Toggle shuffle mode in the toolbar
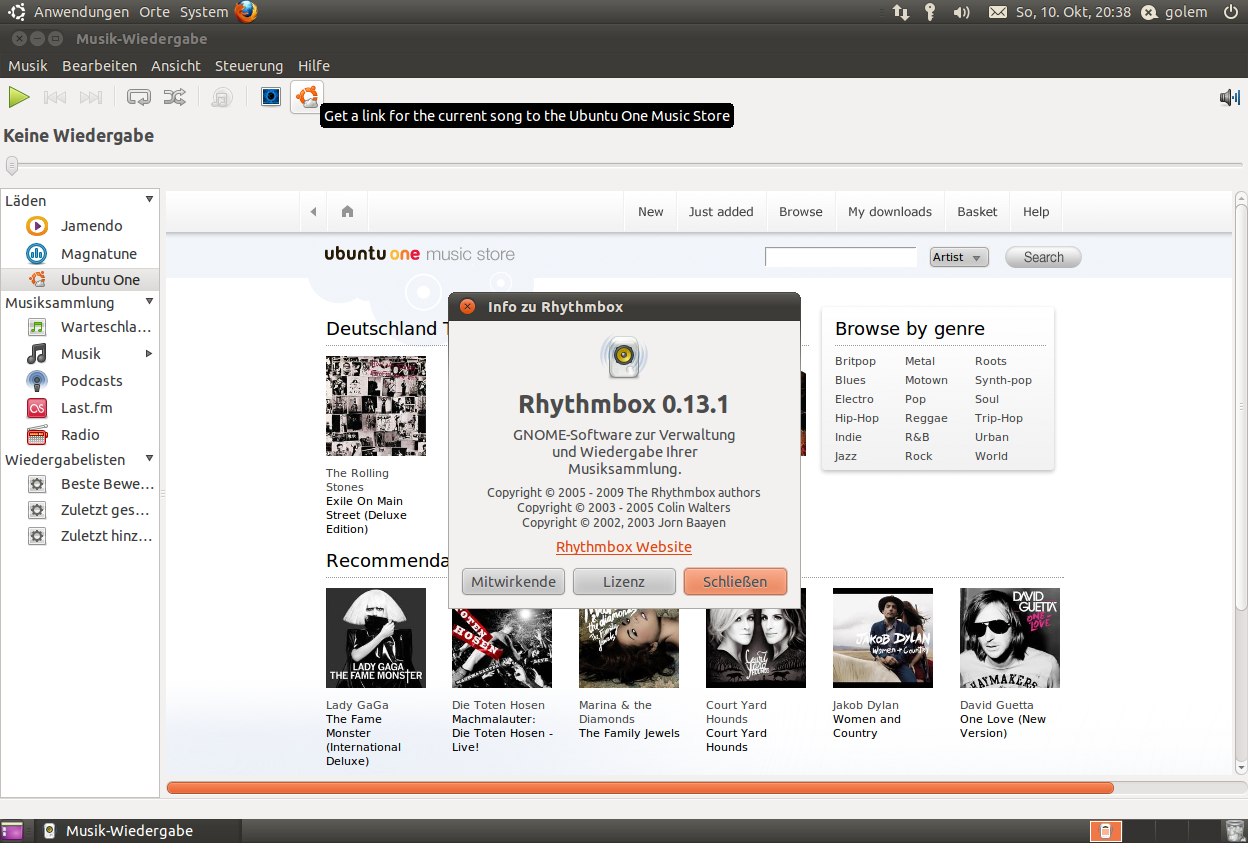 [x=174, y=97]
